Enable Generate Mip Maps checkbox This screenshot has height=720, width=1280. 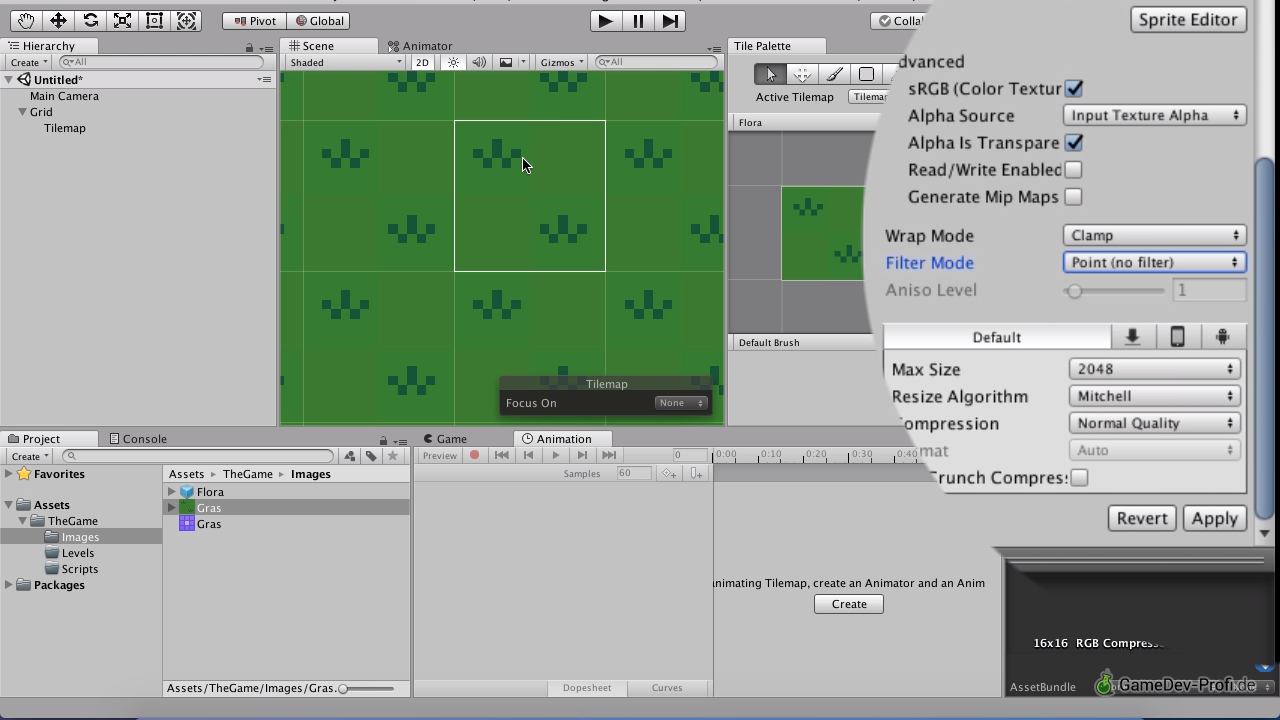[1073, 197]
